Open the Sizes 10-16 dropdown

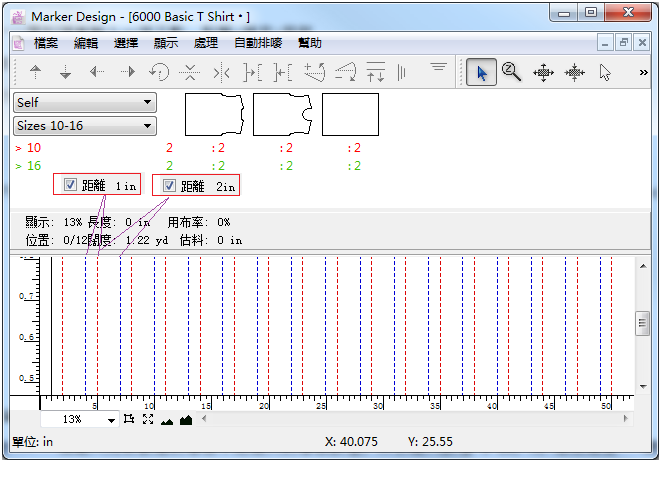[x=85, y=126]
